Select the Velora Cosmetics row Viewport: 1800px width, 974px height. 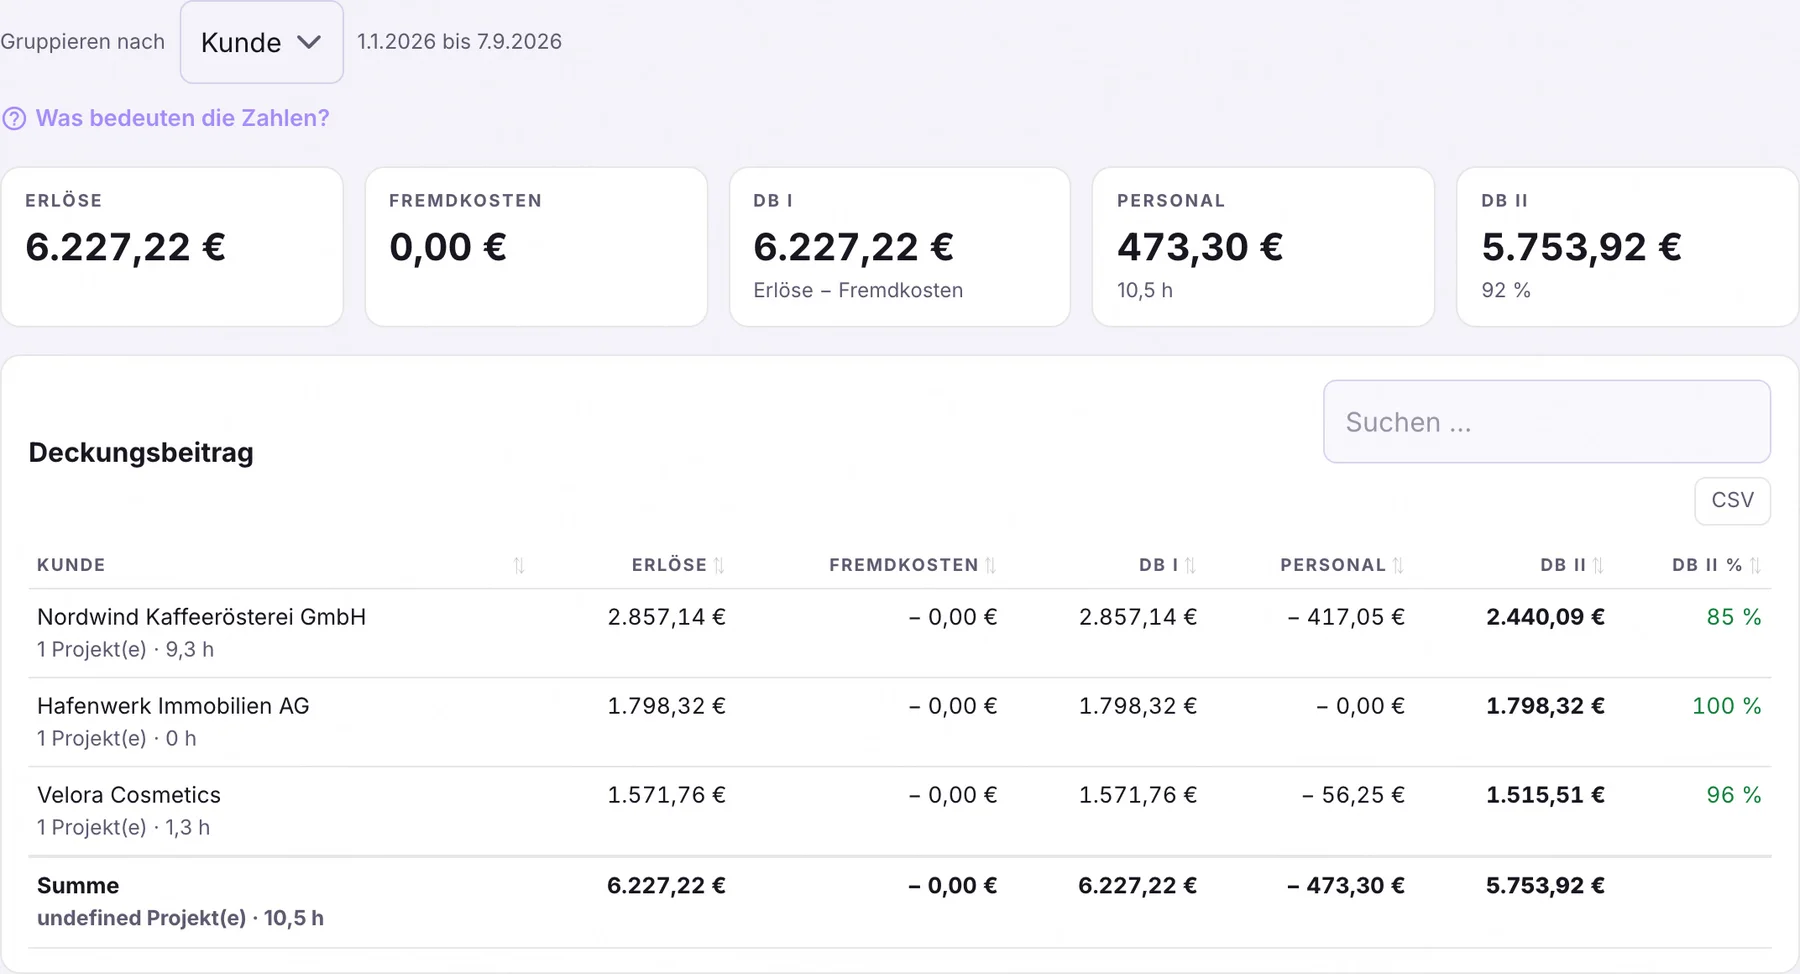(900, 811)
